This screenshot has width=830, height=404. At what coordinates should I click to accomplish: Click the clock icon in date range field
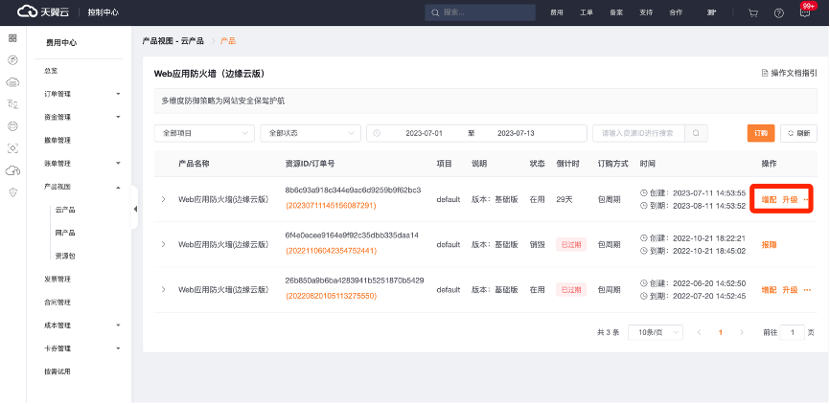(x=377, y=133)
